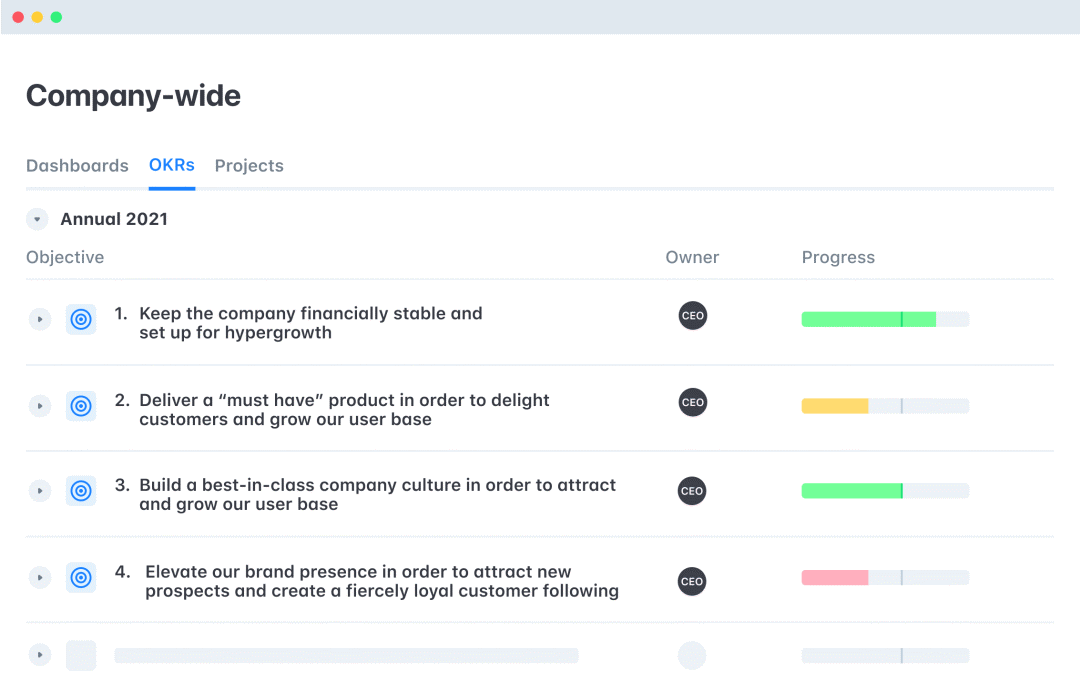Click the target icon for the company culture objective
This screenshot has height=691, width=1080.
[x=81, y=491]
